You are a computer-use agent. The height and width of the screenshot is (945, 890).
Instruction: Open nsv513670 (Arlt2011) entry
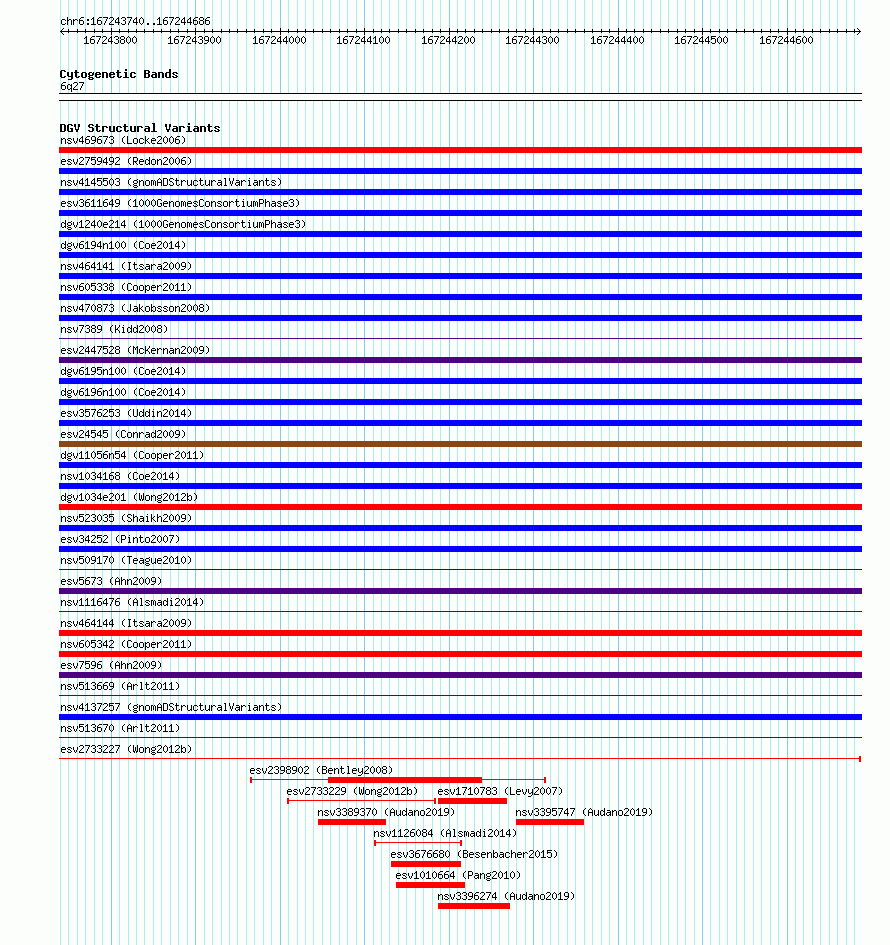[x=120, y=729]
